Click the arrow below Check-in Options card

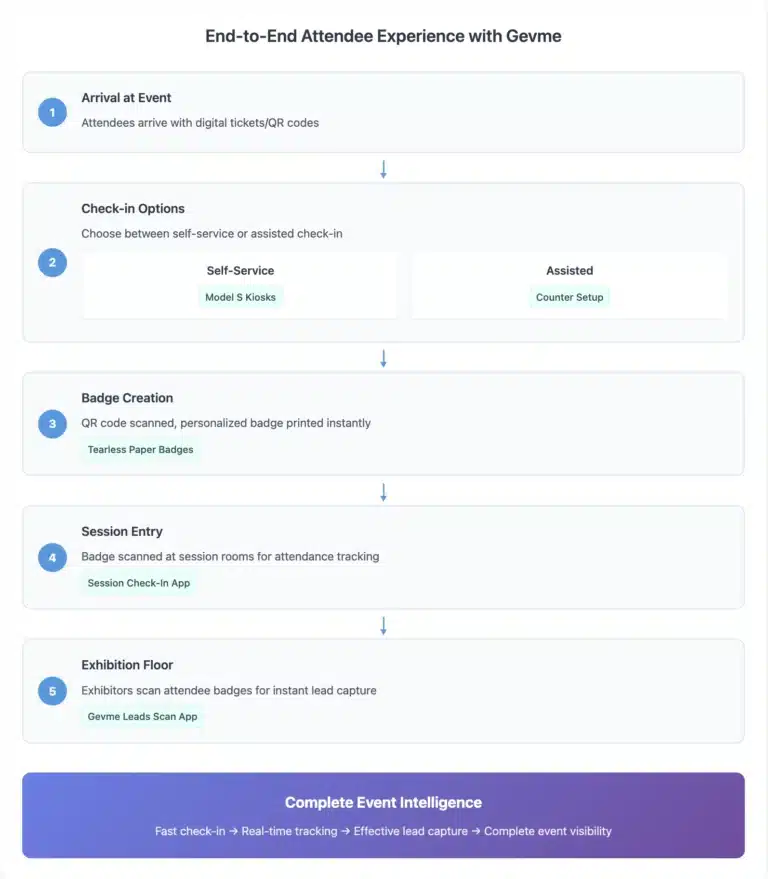click(x=383, y=358)
